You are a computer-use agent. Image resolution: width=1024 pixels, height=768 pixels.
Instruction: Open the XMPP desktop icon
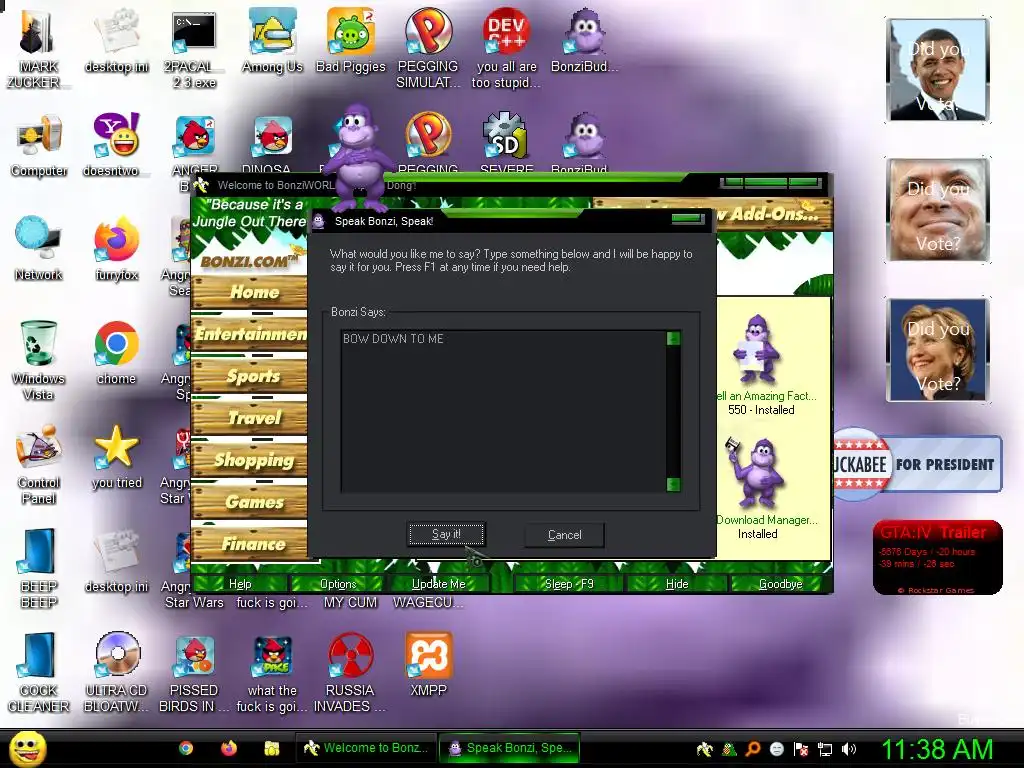click(x=428, y=665)
